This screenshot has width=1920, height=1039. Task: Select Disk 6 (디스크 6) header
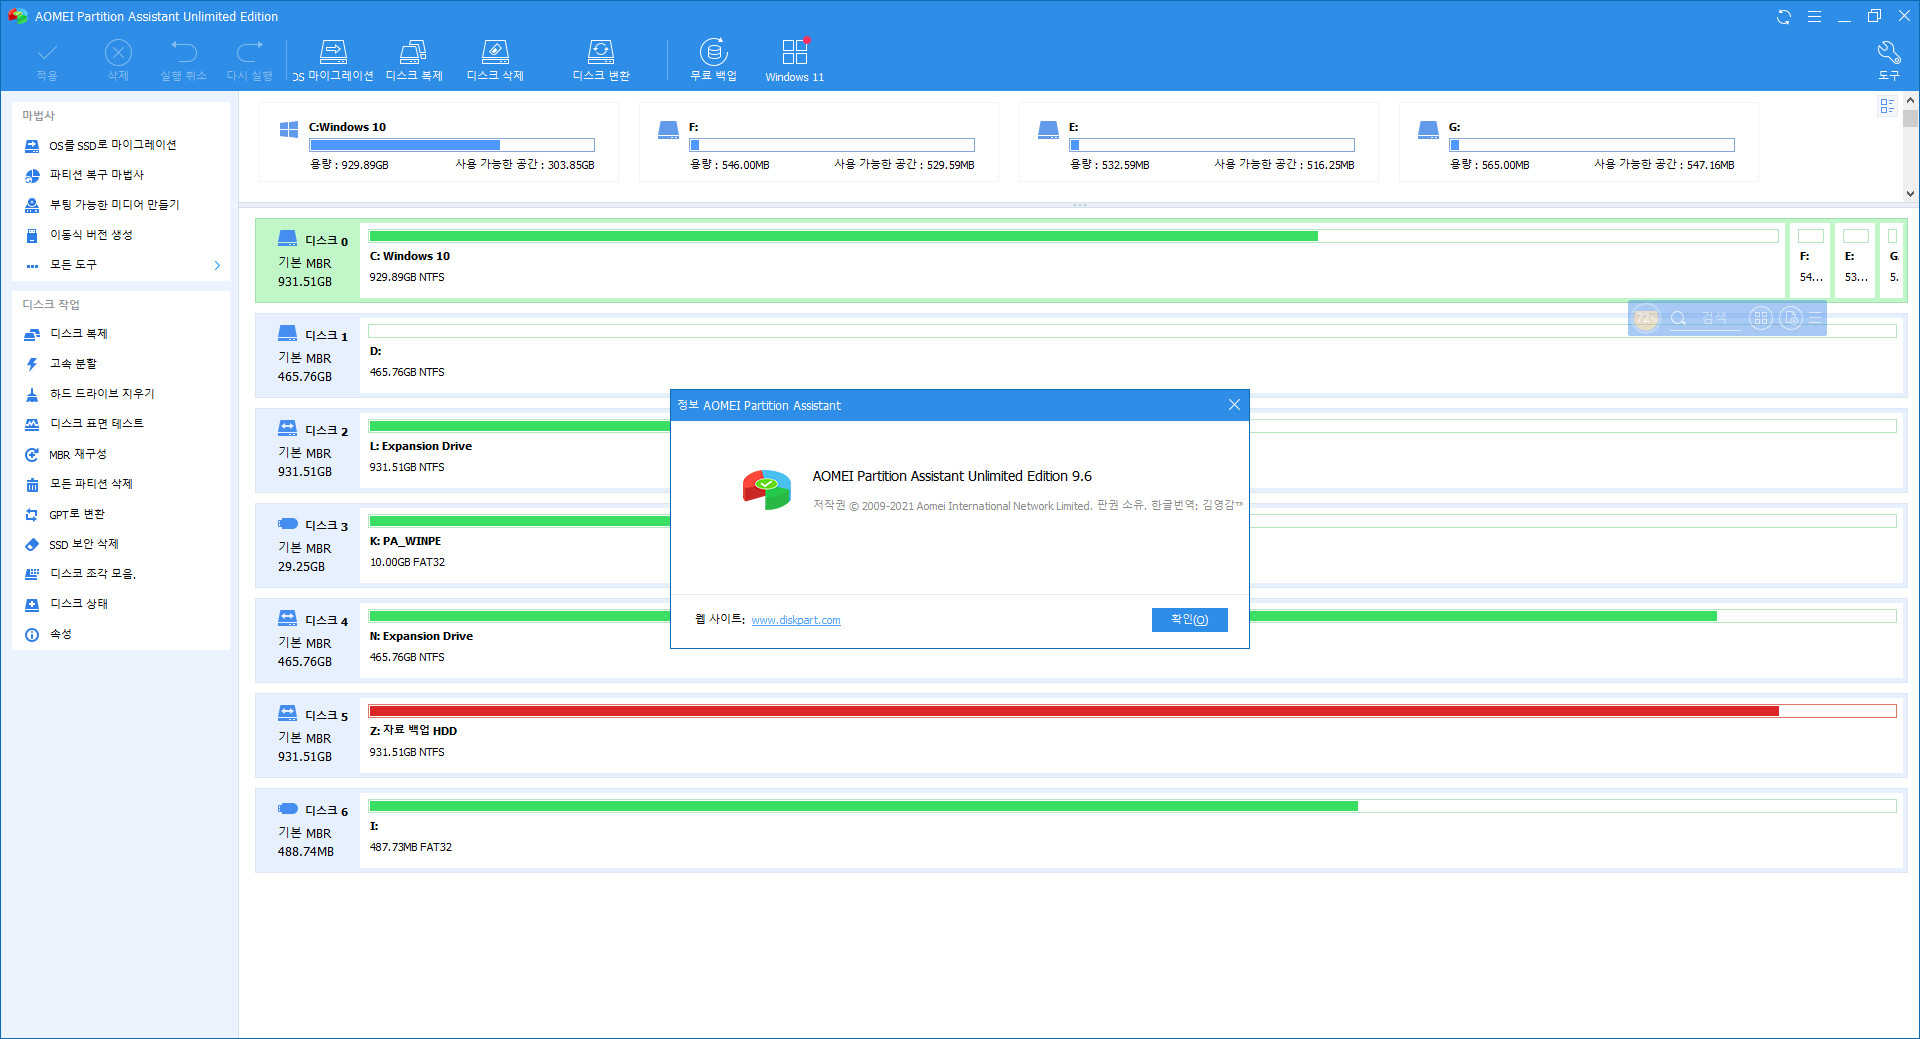pyautogui.click(x=308, y=830)
